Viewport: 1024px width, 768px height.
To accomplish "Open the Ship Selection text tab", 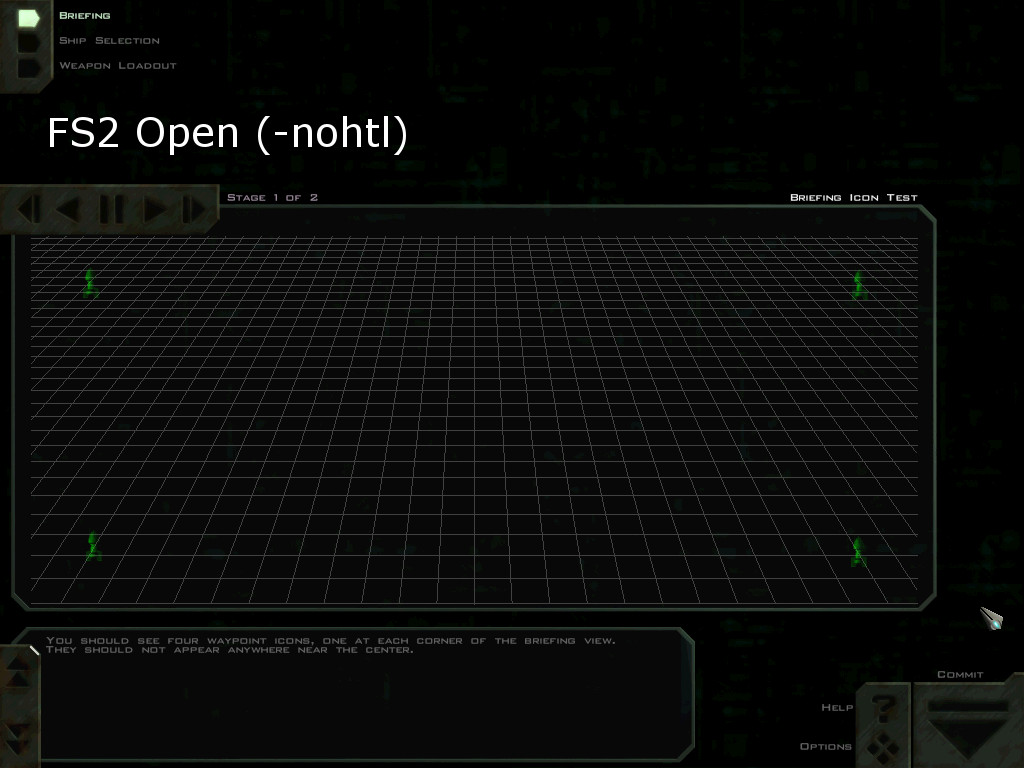I will point(109,41).
